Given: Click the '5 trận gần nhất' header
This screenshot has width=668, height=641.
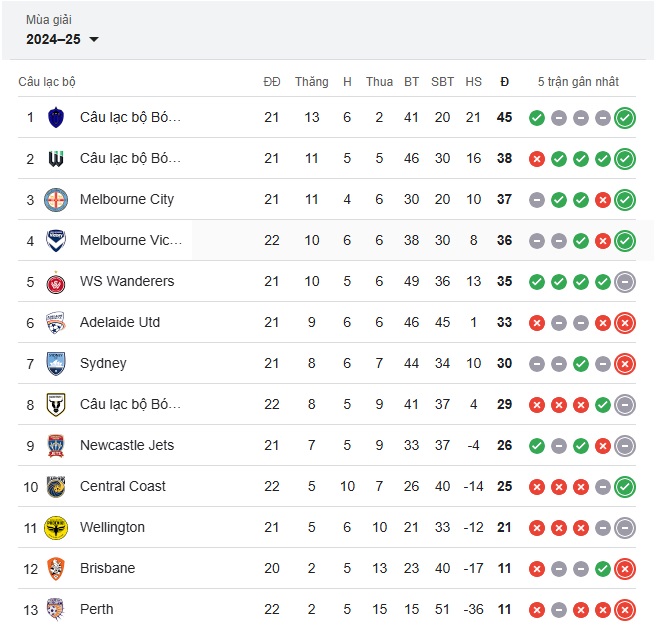Looking at the screenshot, I should click(x=578, y=82).
